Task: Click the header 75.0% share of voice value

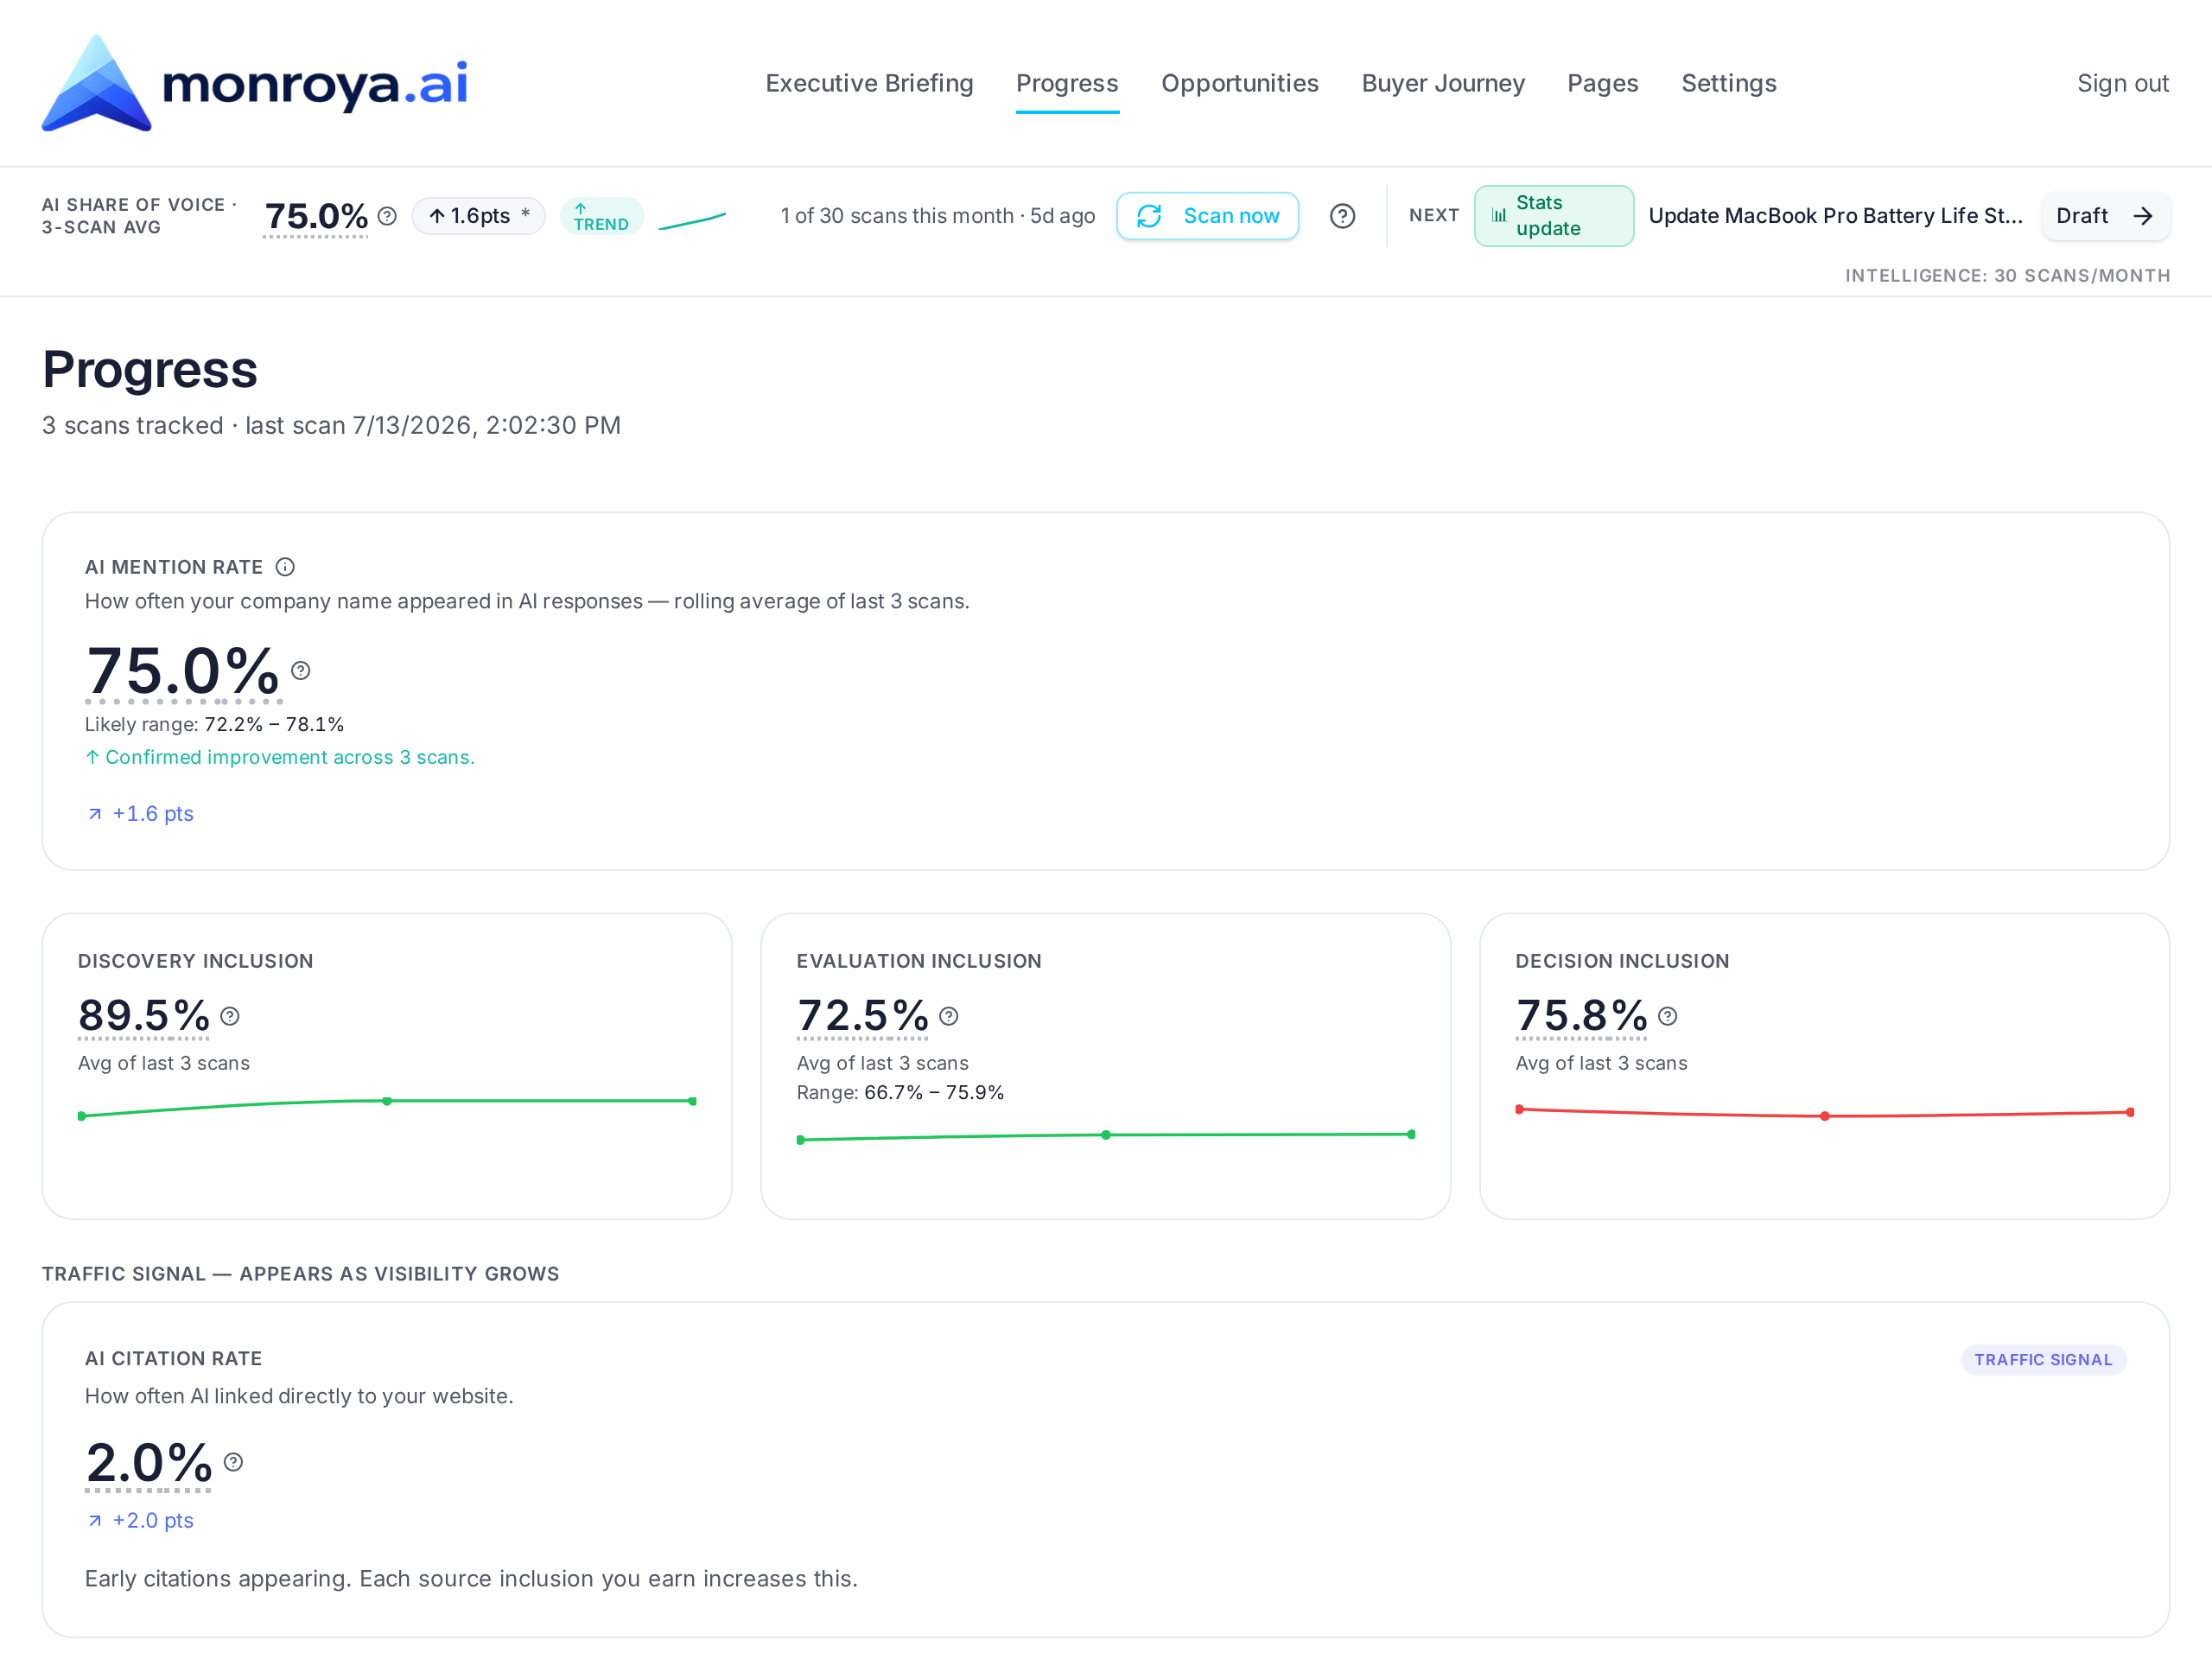Action: (x=316, y=216)
